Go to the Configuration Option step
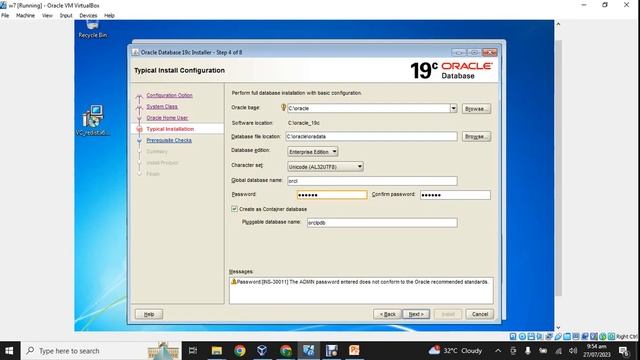 (169, 95)
